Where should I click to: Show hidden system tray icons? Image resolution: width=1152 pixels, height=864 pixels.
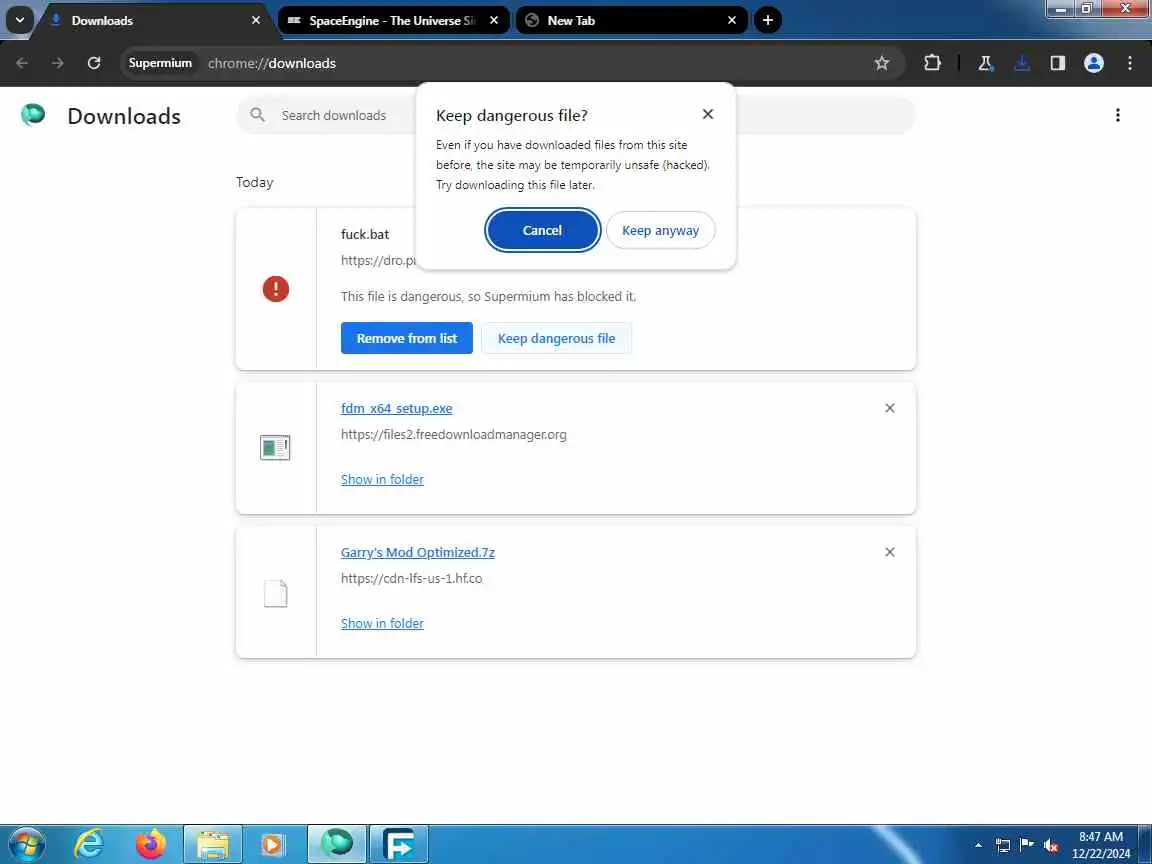click(978, 845)
